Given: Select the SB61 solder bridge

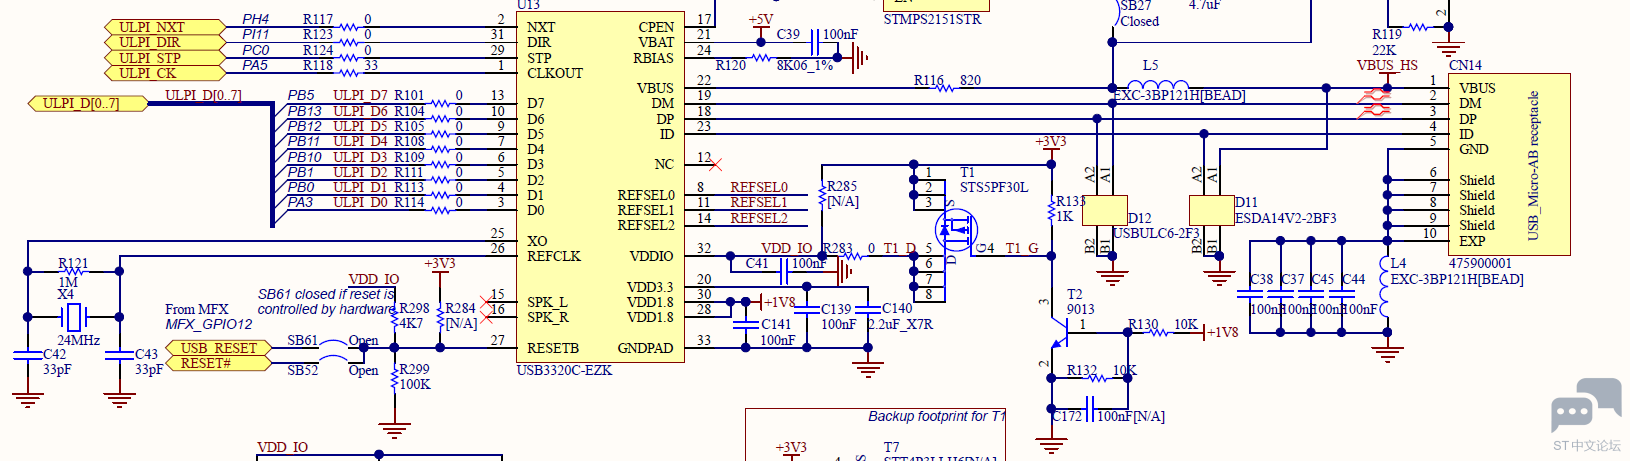Looking at the screenshot, I should tap(333, 343).
